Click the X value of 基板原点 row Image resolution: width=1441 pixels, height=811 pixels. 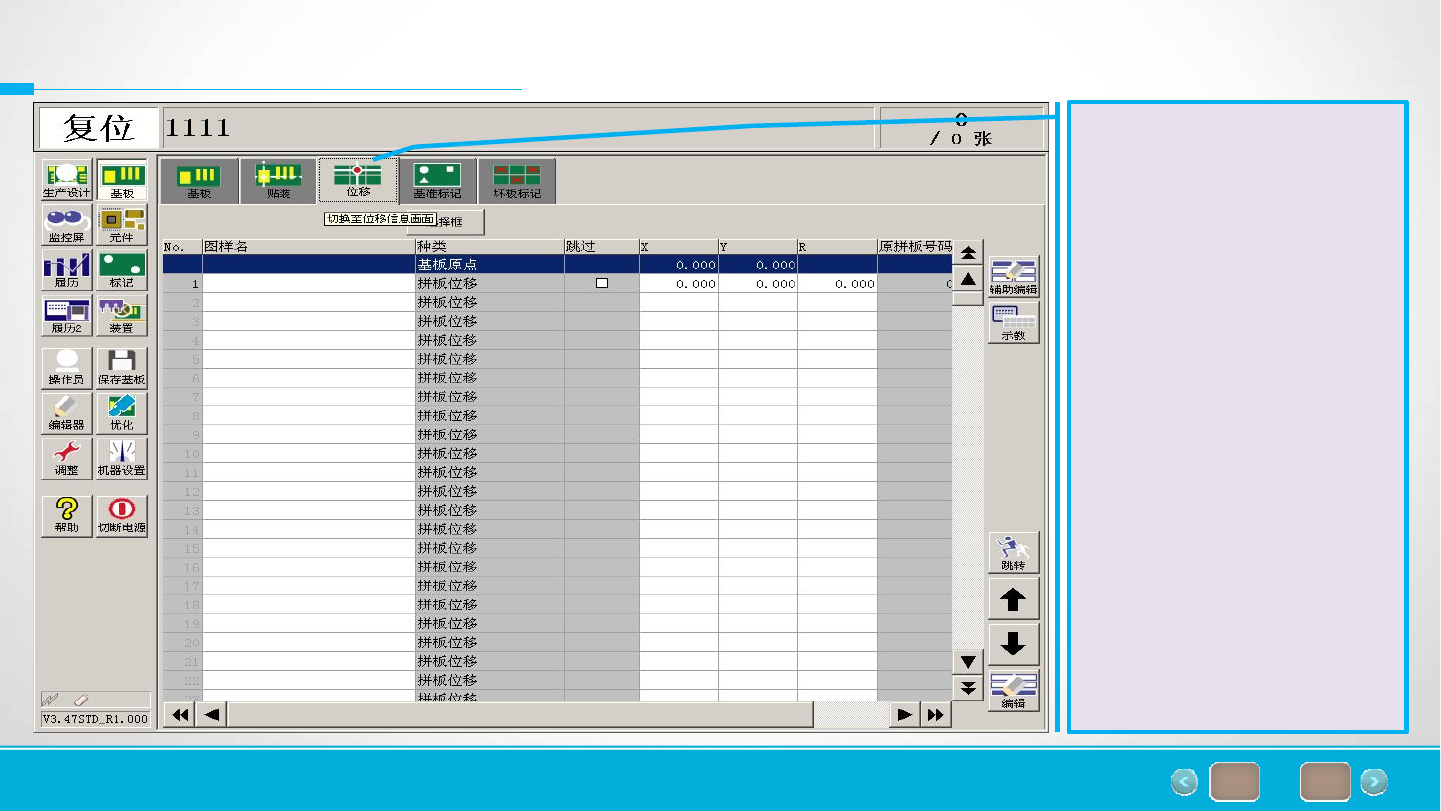tap(679, 265)
